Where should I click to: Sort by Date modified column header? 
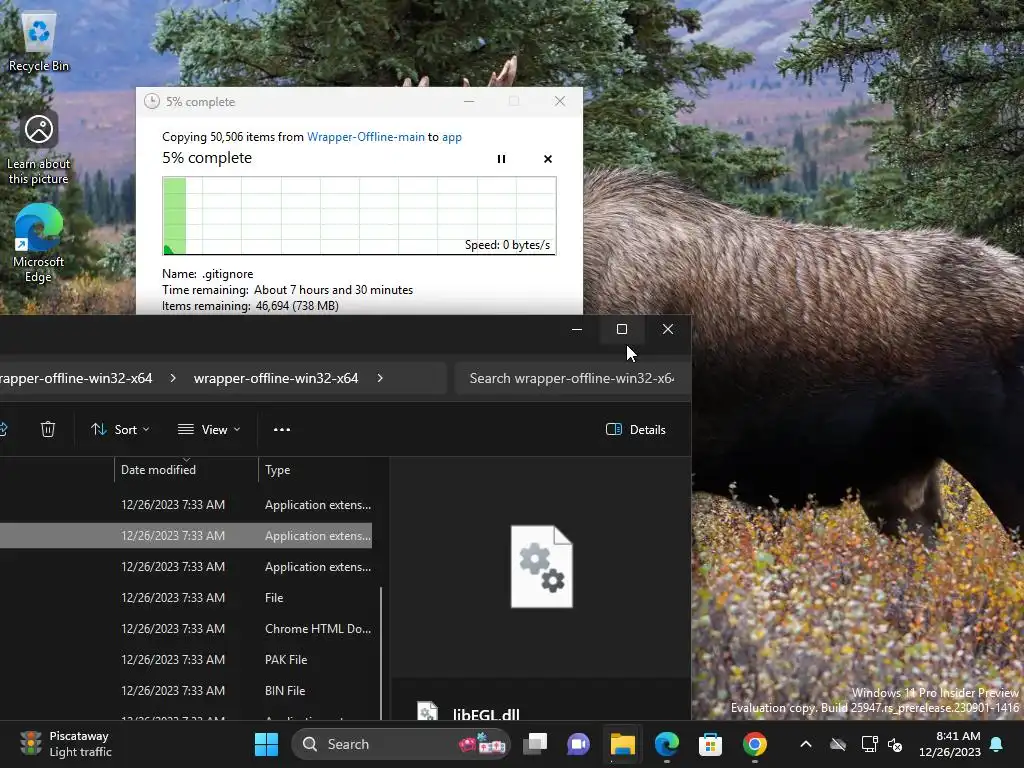(186, 470)
